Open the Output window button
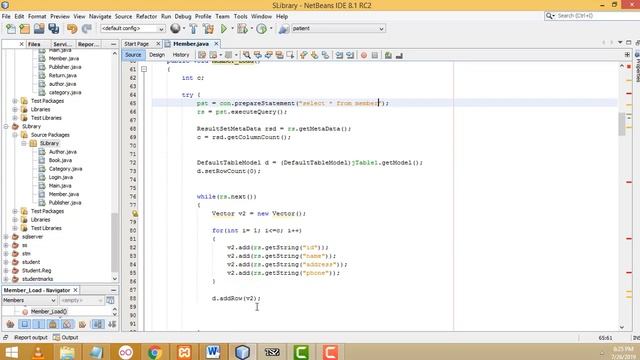This screenshot has height=360, width=640. [65, 338]
